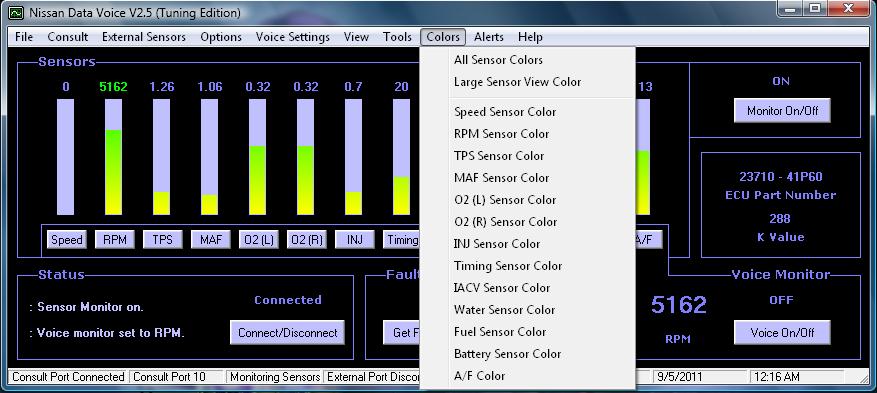877x393 pixels.
Task: Click the TPS sensor button
Action: [x=163, y=240]
